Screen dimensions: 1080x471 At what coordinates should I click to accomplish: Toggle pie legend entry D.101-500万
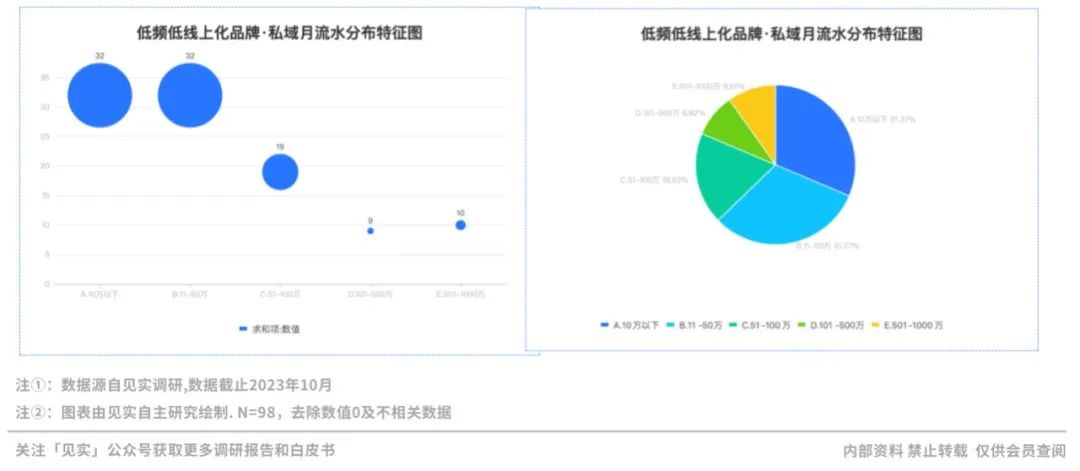point(830,324)
